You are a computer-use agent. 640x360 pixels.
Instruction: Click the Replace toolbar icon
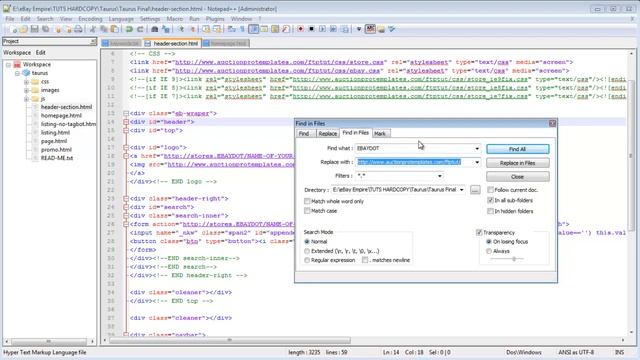(165, 29)
